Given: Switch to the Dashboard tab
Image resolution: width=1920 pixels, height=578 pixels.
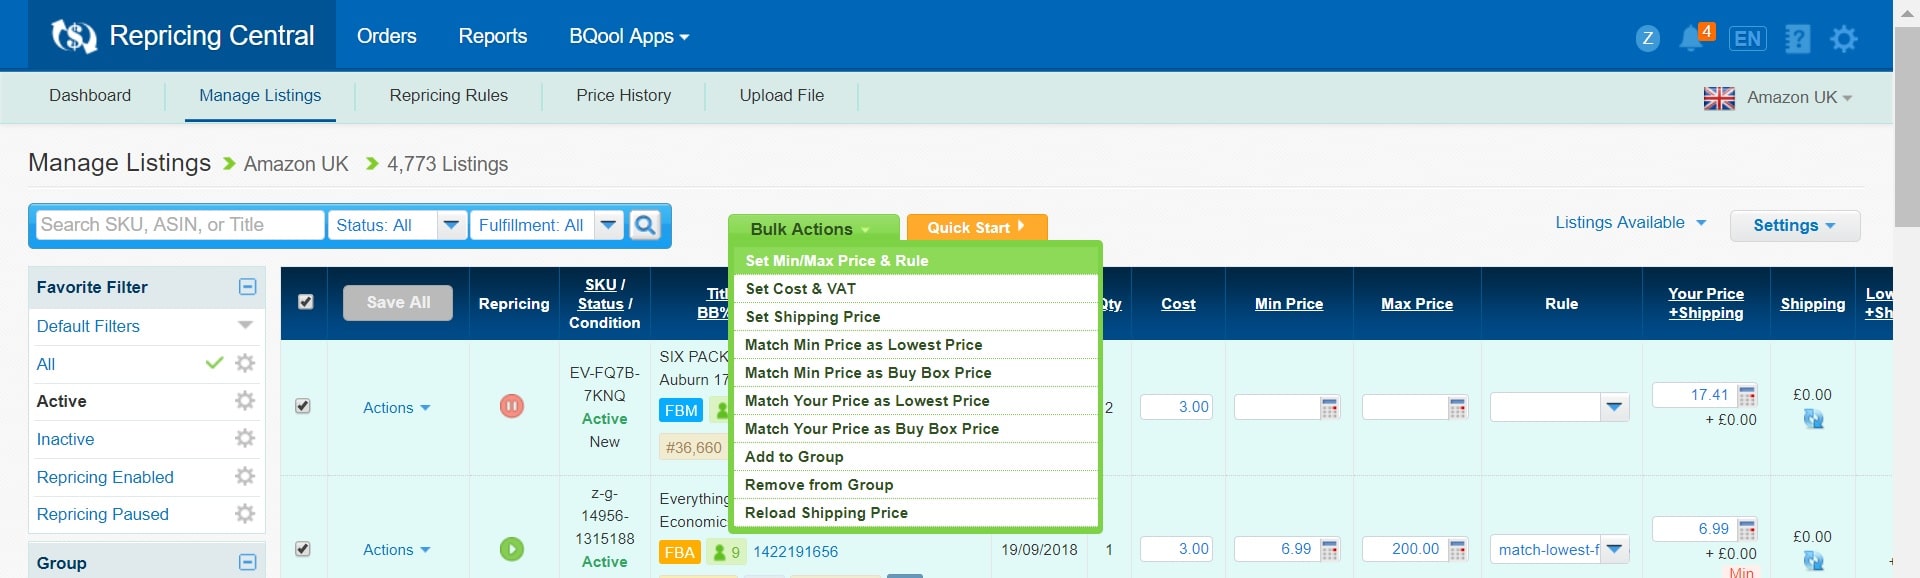Looking at the screenshot, I should tap(90, 96).
